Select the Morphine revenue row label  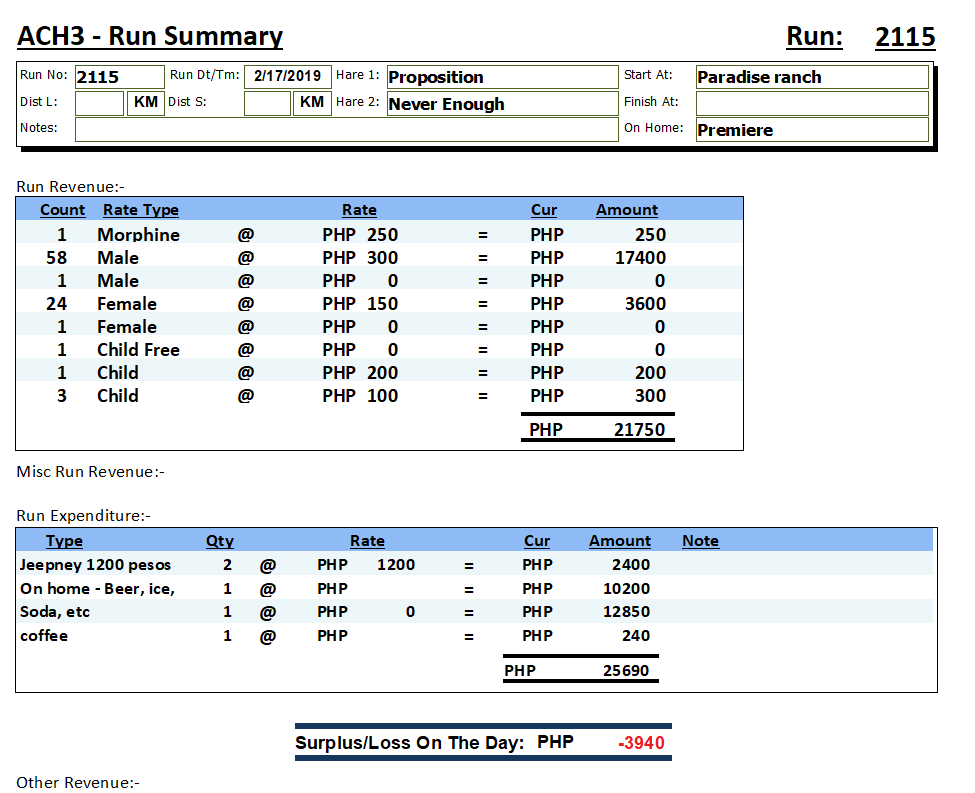[x=138, y=235]
